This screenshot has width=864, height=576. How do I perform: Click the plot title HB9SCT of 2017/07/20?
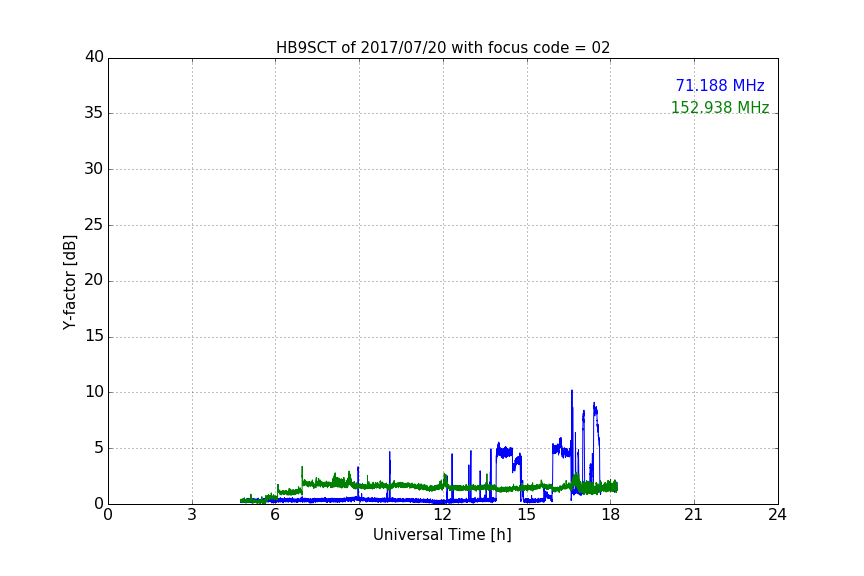pyautogui.click(x=443, y=48)
